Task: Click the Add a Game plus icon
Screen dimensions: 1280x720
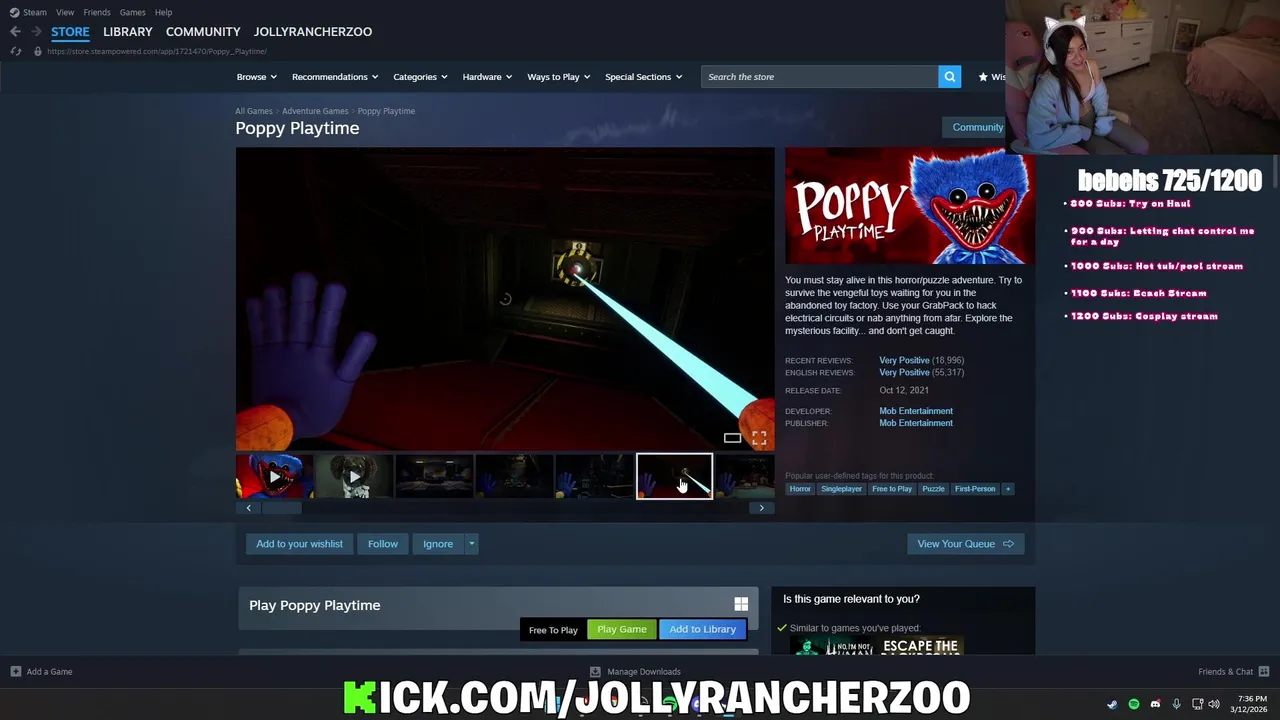Action: coord(16,672)
